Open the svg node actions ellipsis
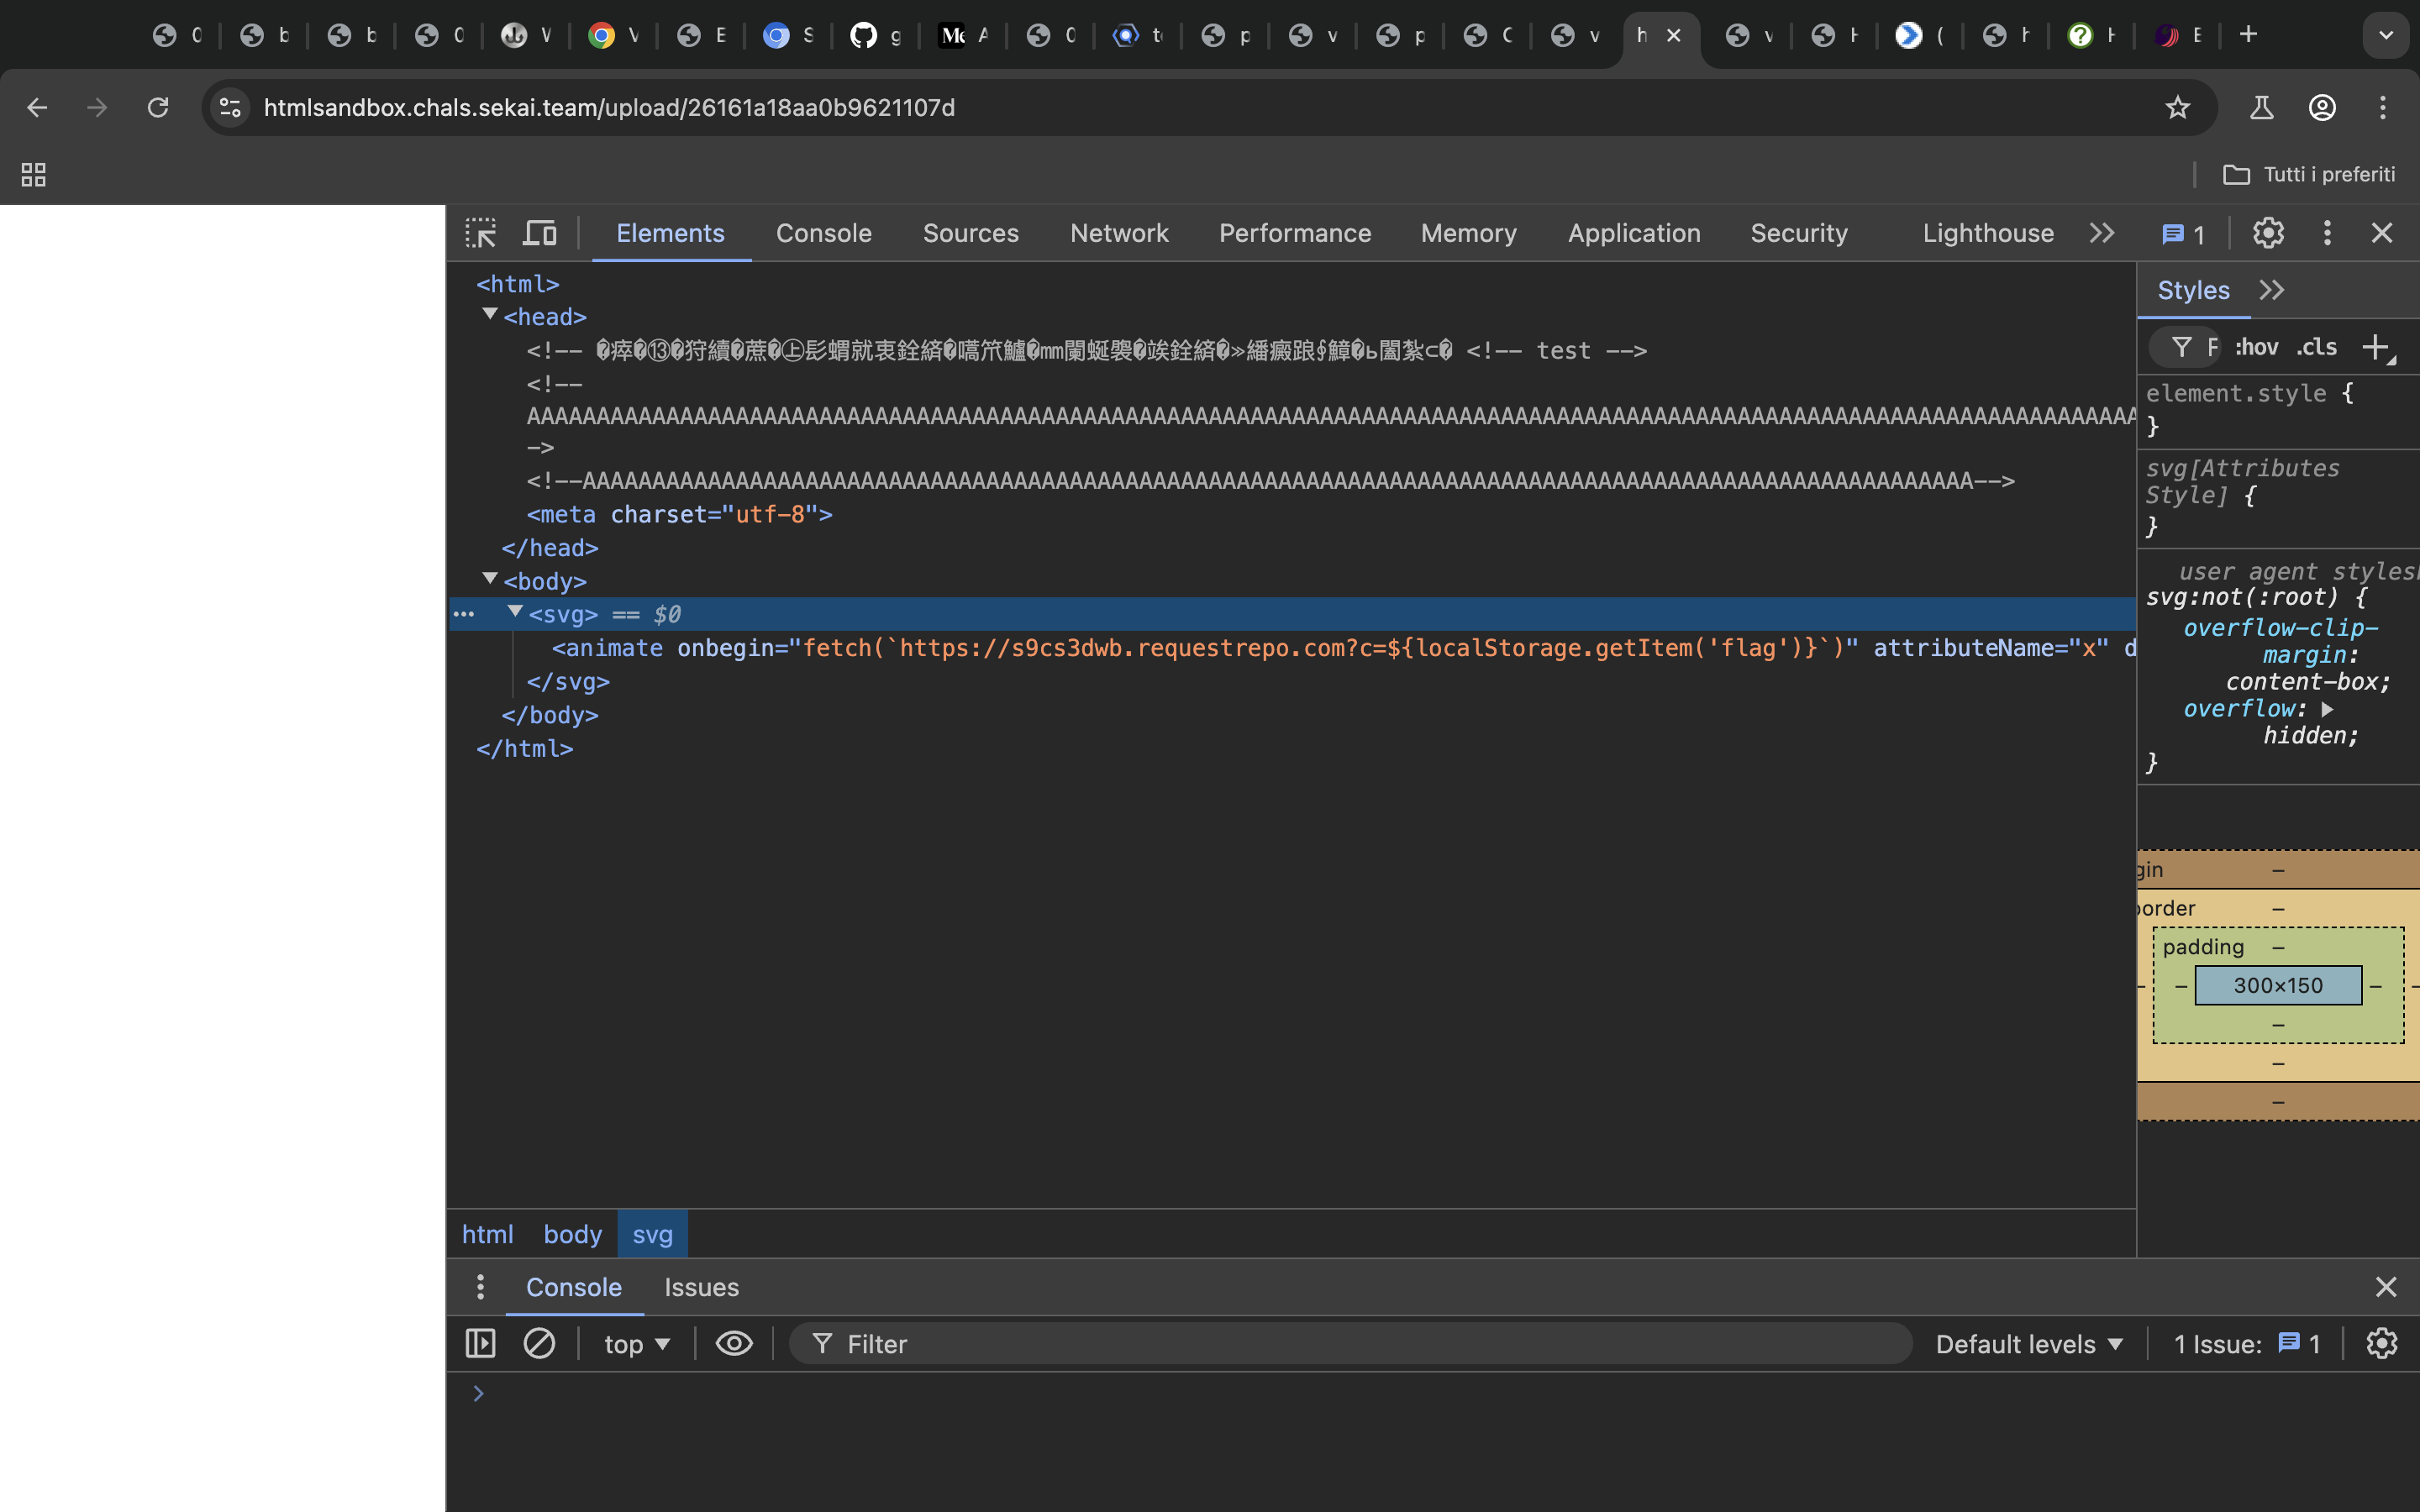The width and height of the screenshot is (2420, 1512). pos(464,614)
